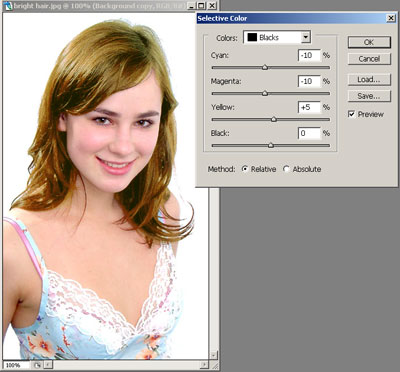Viewport: 400px width, 372px height.
Task: Click the Photoshop document icon in title bar
Action: click(7, 6)
